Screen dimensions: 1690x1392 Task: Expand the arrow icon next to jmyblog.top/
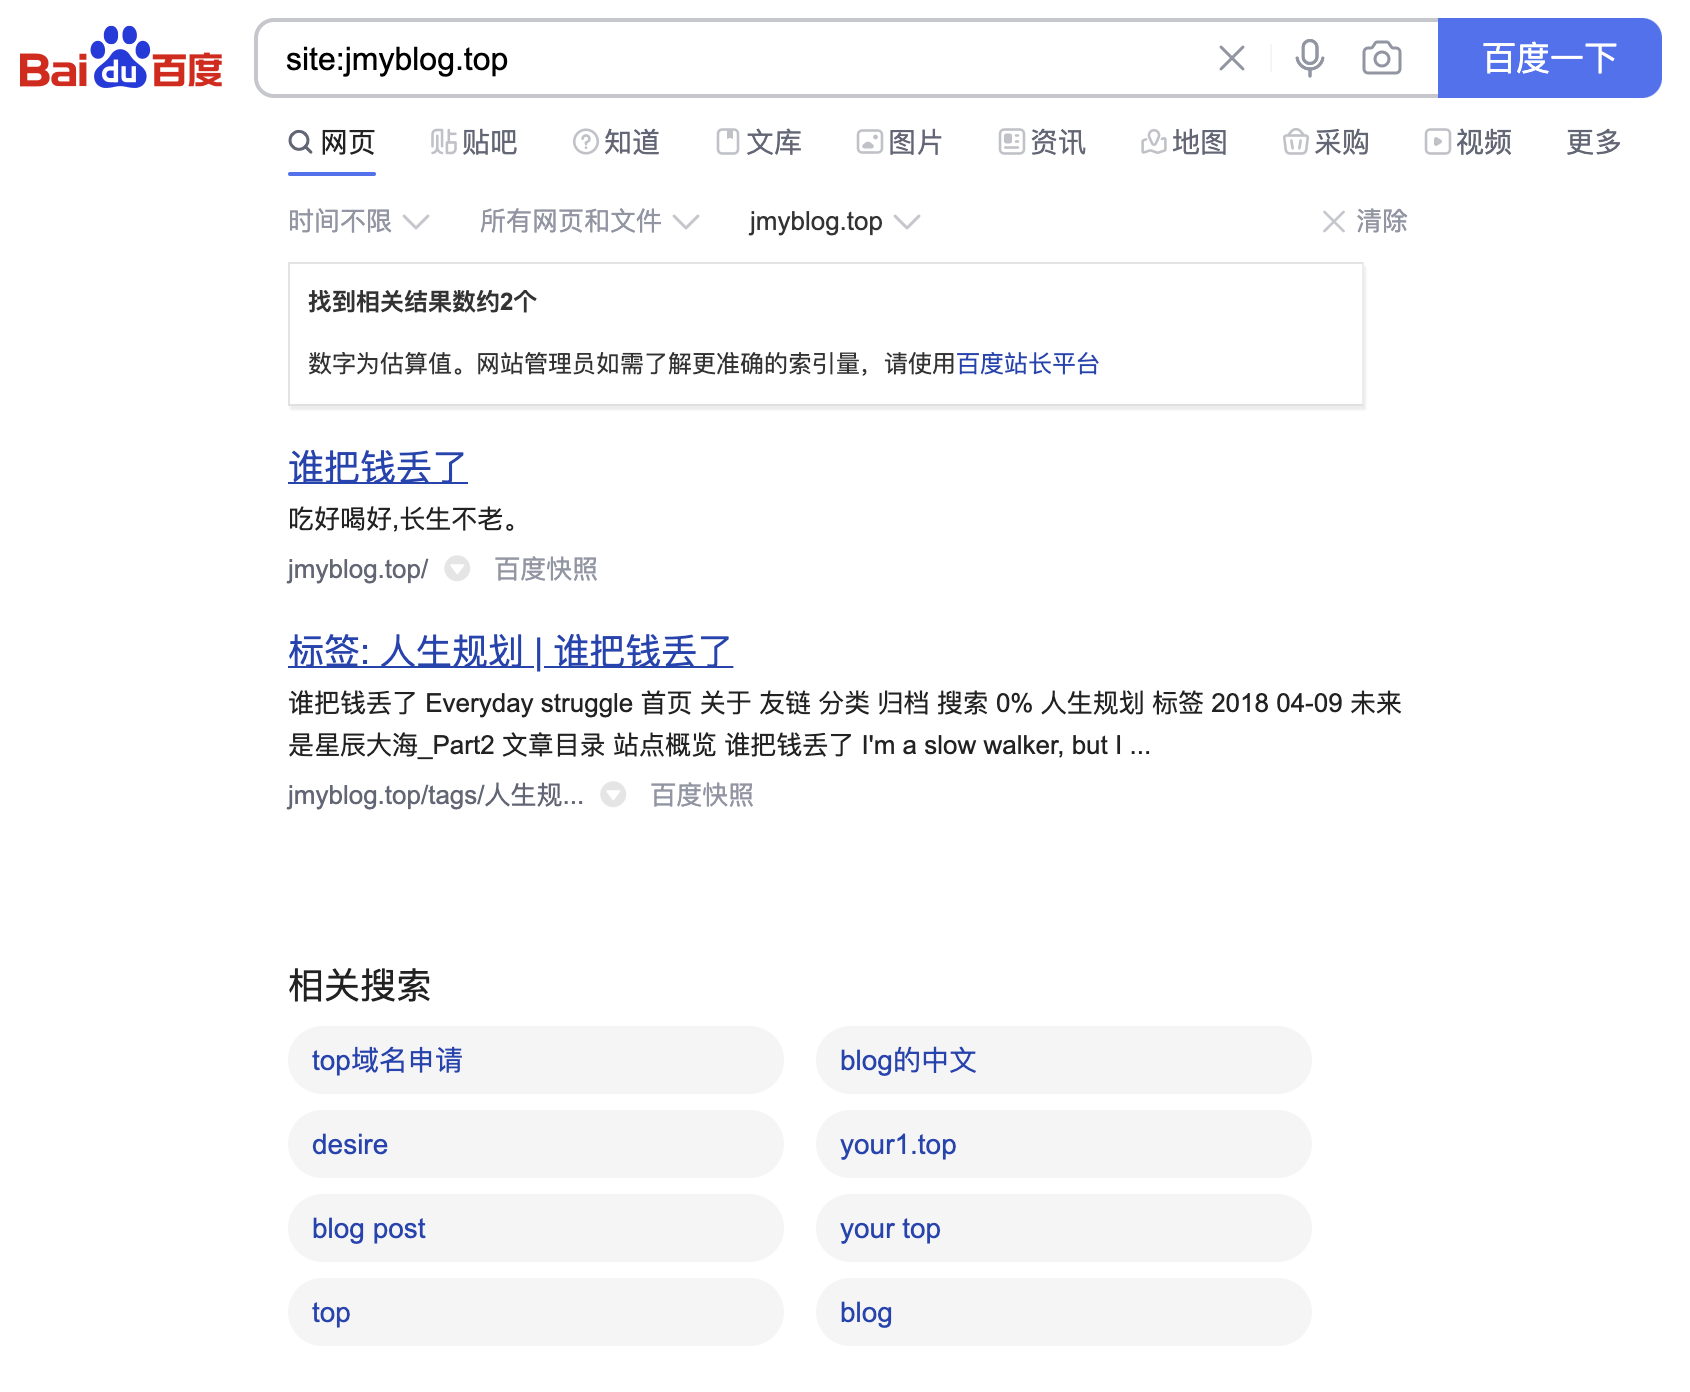pyautogui.click(x=457, y=569)
